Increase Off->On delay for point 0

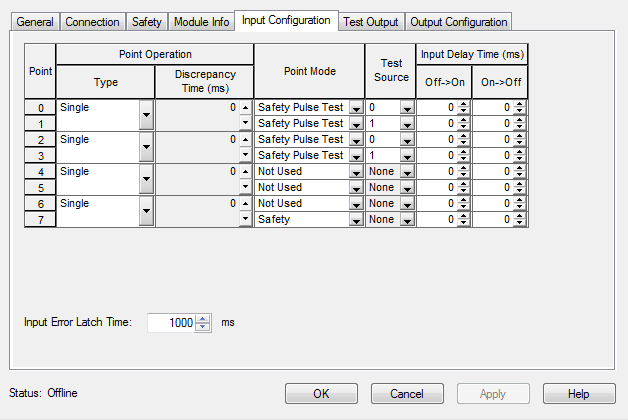[x=463, y=104]
